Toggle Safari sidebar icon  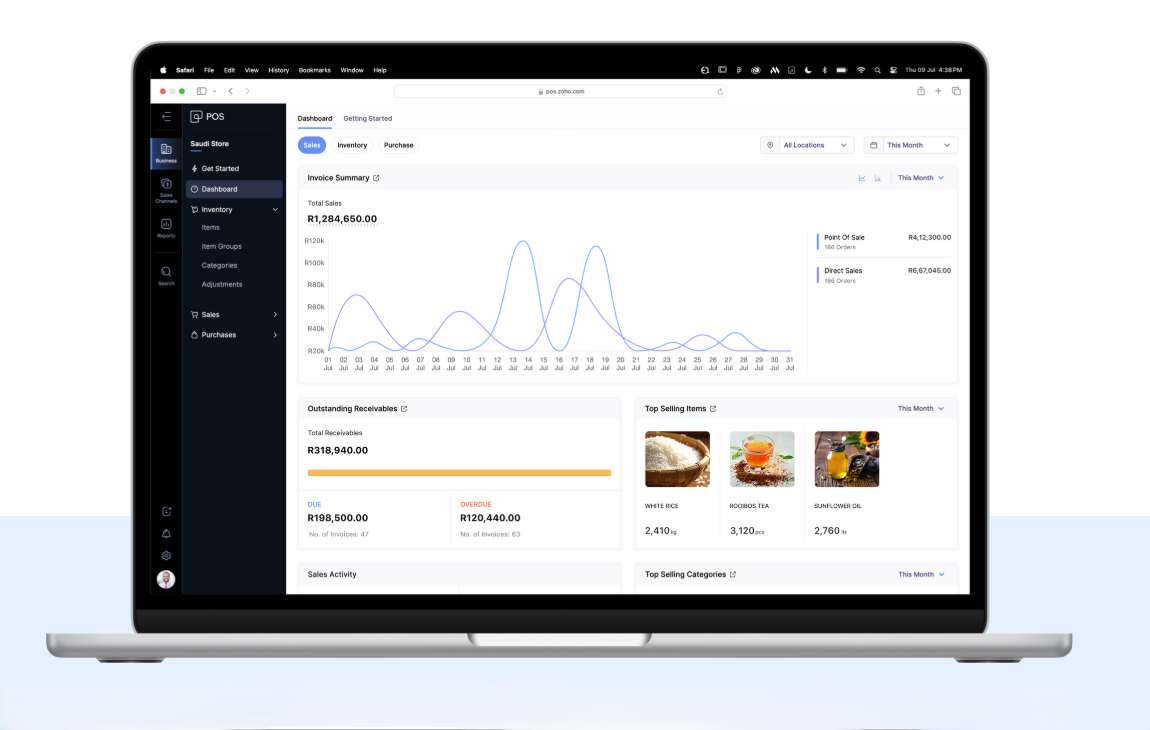click(x=201, y=91)
